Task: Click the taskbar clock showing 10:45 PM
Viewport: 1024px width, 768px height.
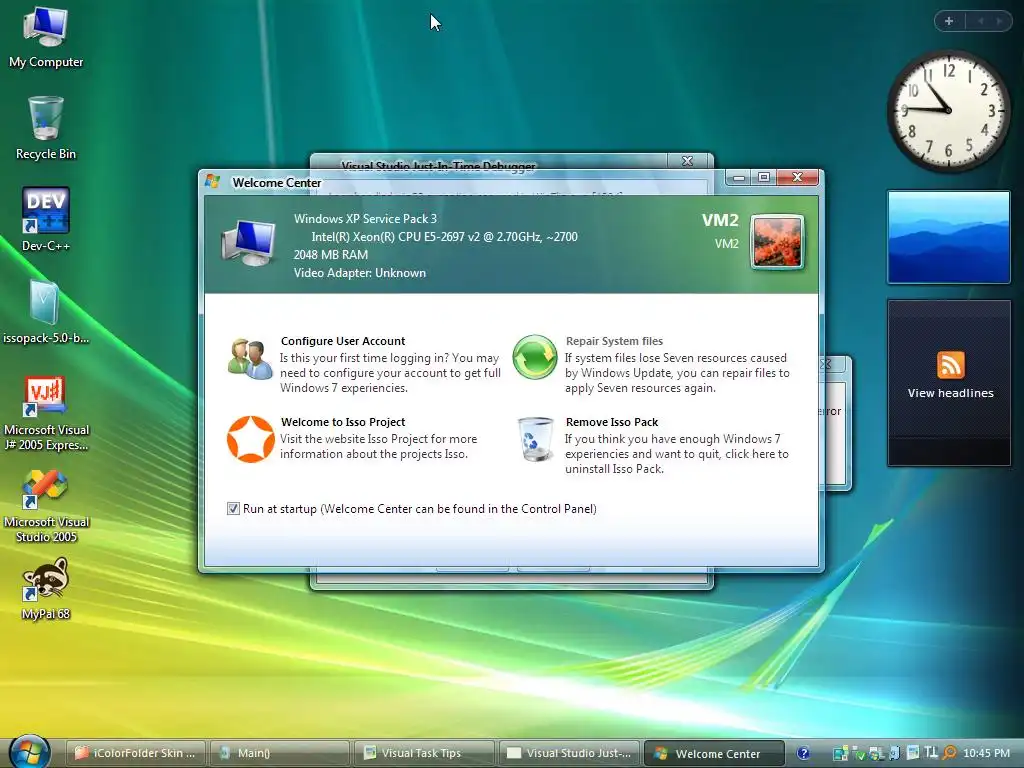Action: coord(986,753)
